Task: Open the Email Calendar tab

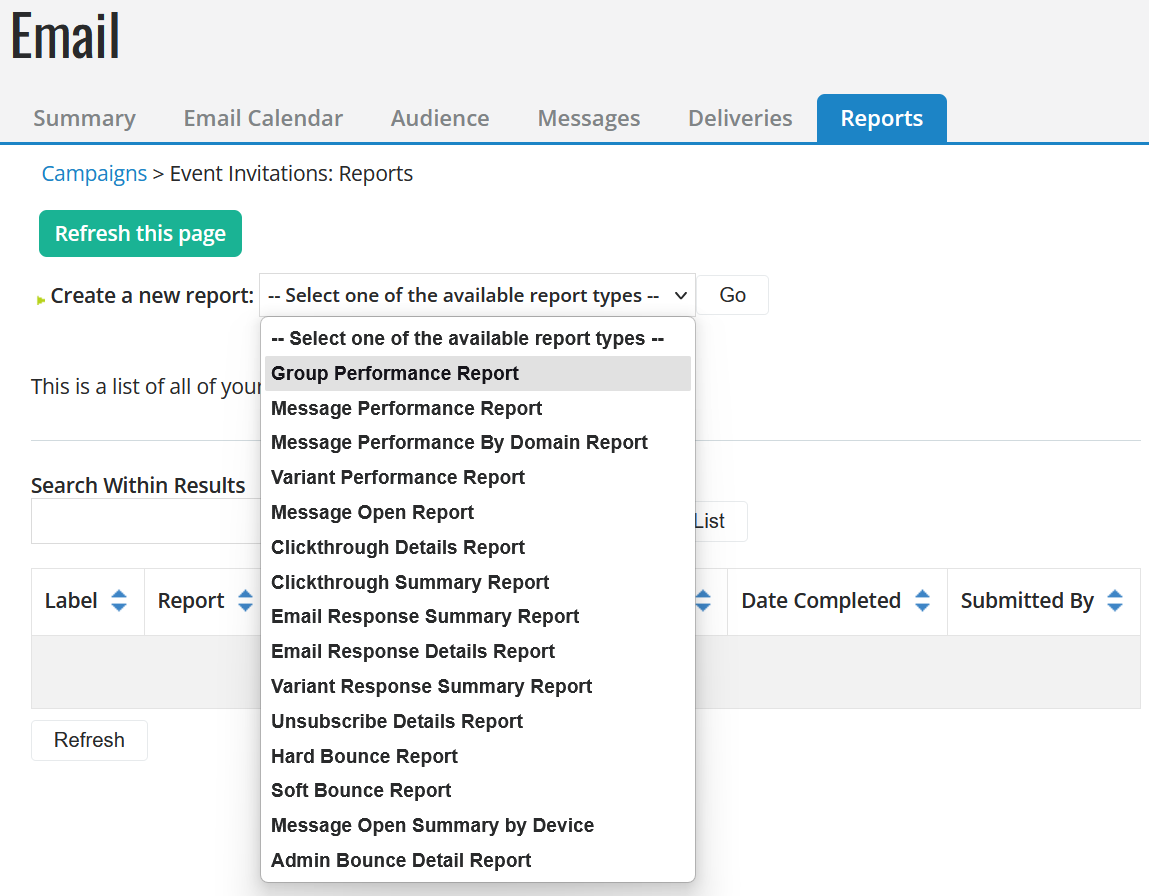Action: click(263, 118)
